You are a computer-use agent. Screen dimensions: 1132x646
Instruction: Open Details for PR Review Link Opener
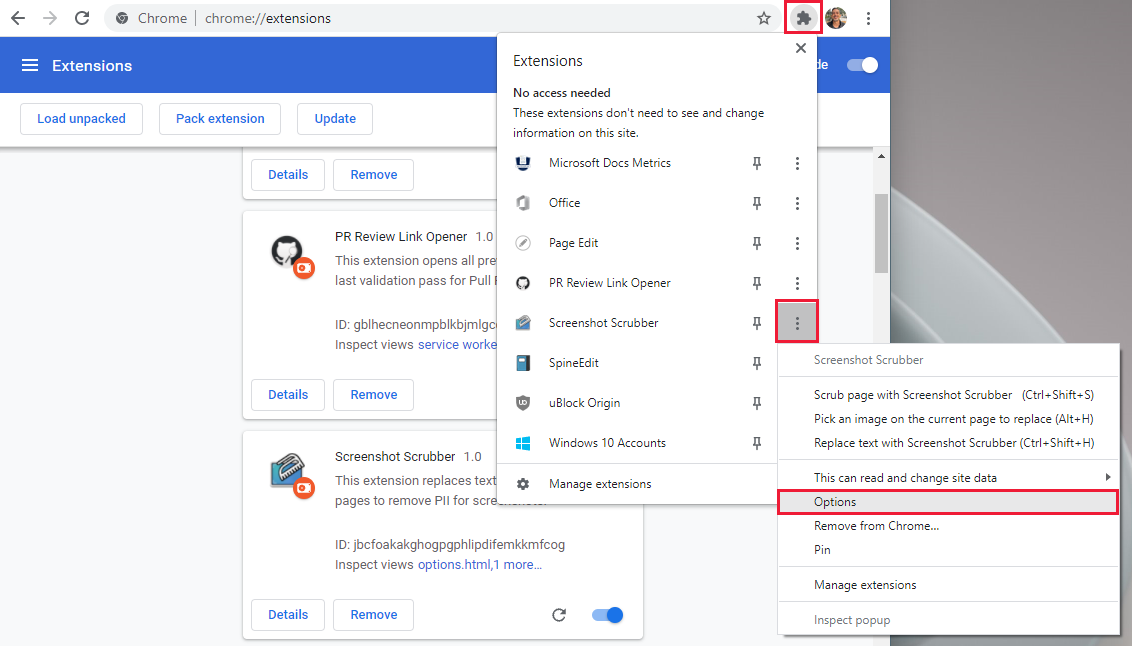(x=288, y=395)
